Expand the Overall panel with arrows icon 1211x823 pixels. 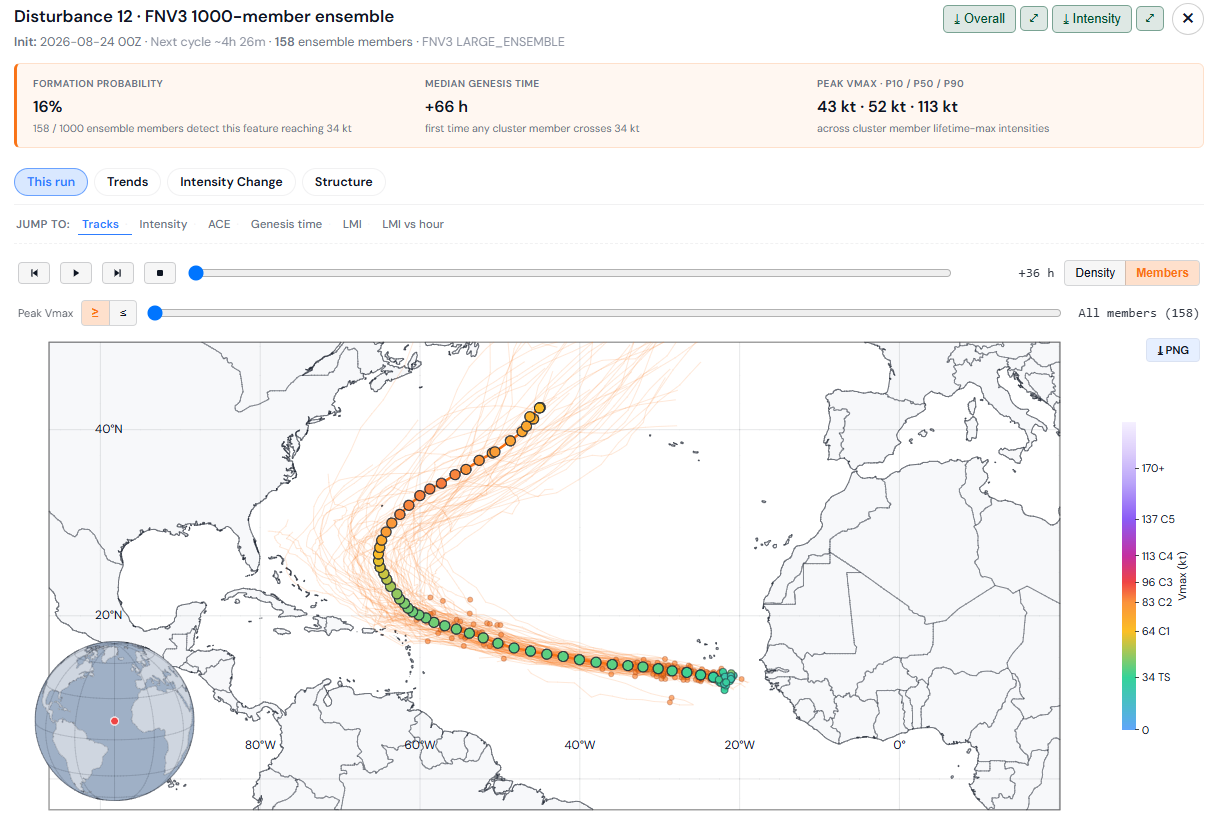pos(1034,18)
